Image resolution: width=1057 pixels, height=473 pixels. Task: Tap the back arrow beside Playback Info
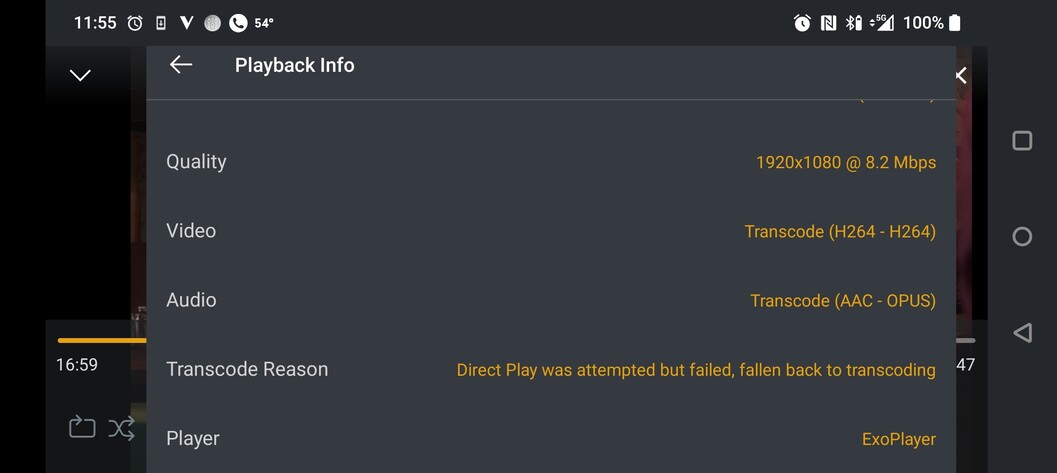point(181,65)
